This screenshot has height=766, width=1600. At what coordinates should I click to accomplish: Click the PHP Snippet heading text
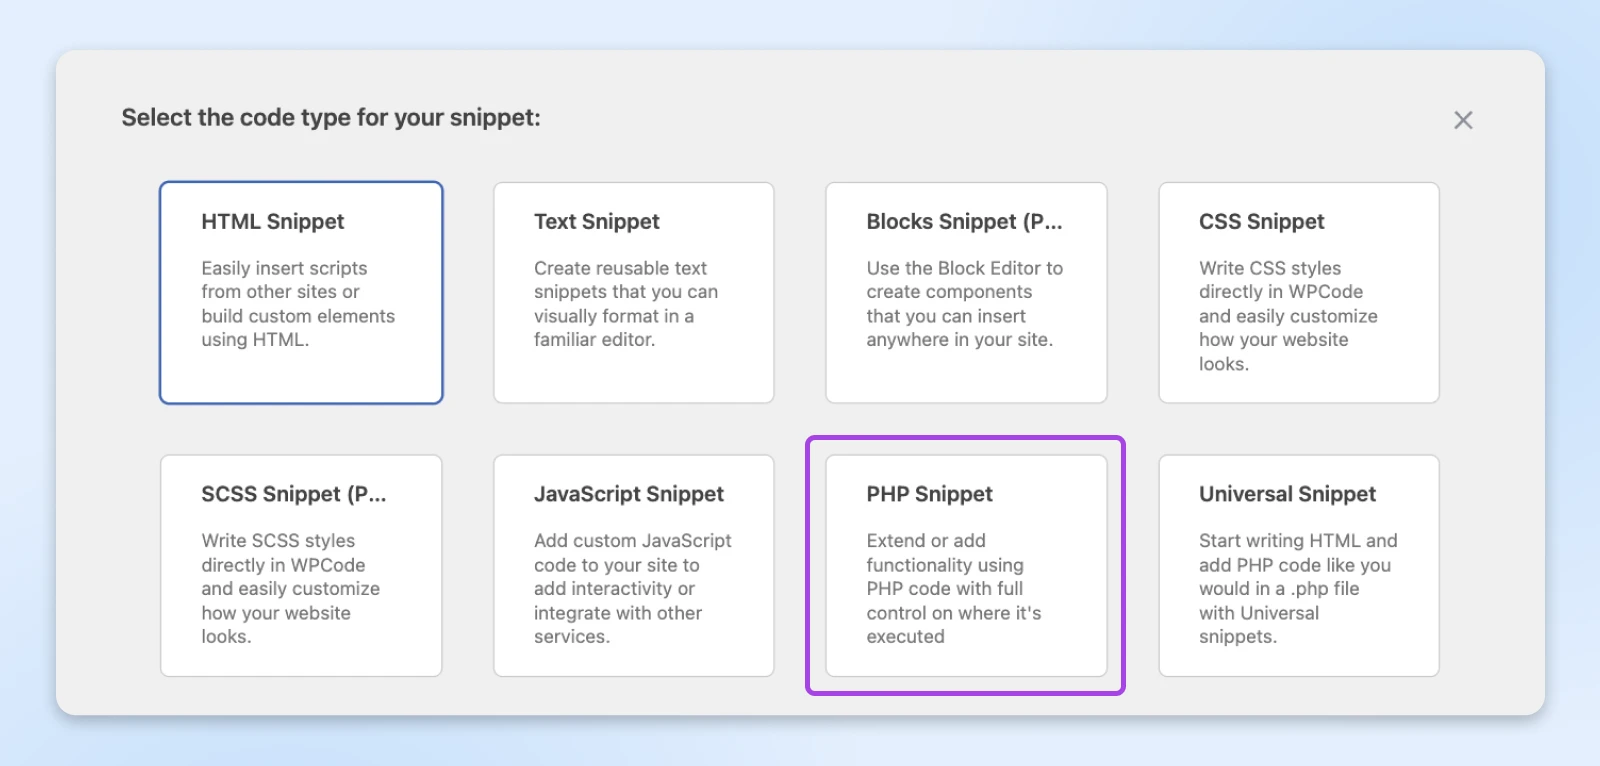929,494
